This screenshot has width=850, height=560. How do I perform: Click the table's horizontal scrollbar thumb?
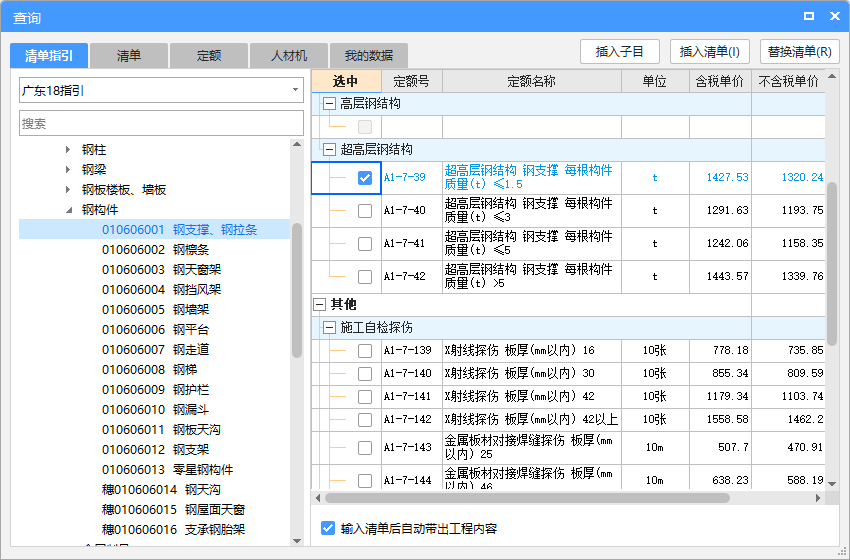point(527,498)
